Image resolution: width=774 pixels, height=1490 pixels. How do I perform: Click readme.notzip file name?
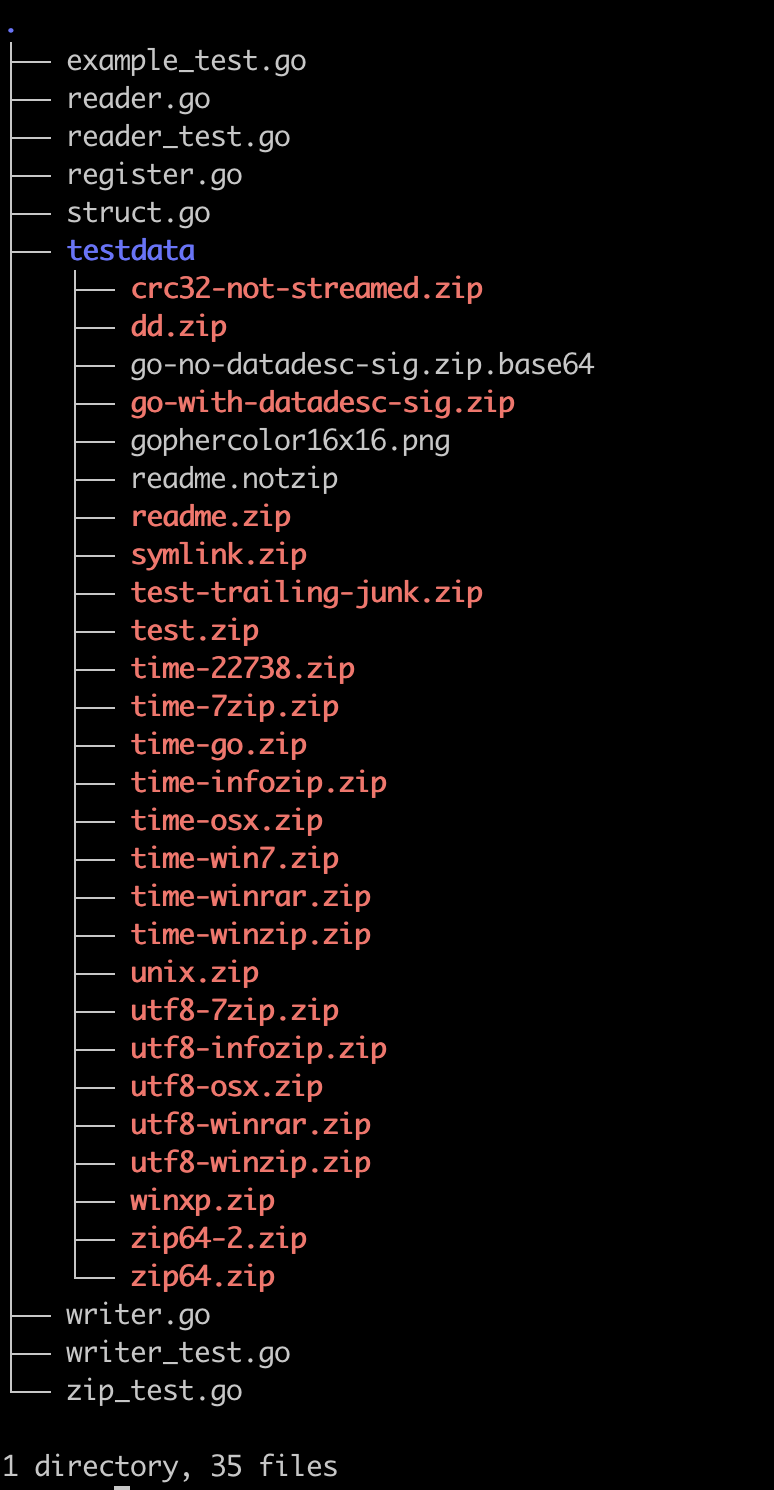pyautogui.click(x=234, y=479)
